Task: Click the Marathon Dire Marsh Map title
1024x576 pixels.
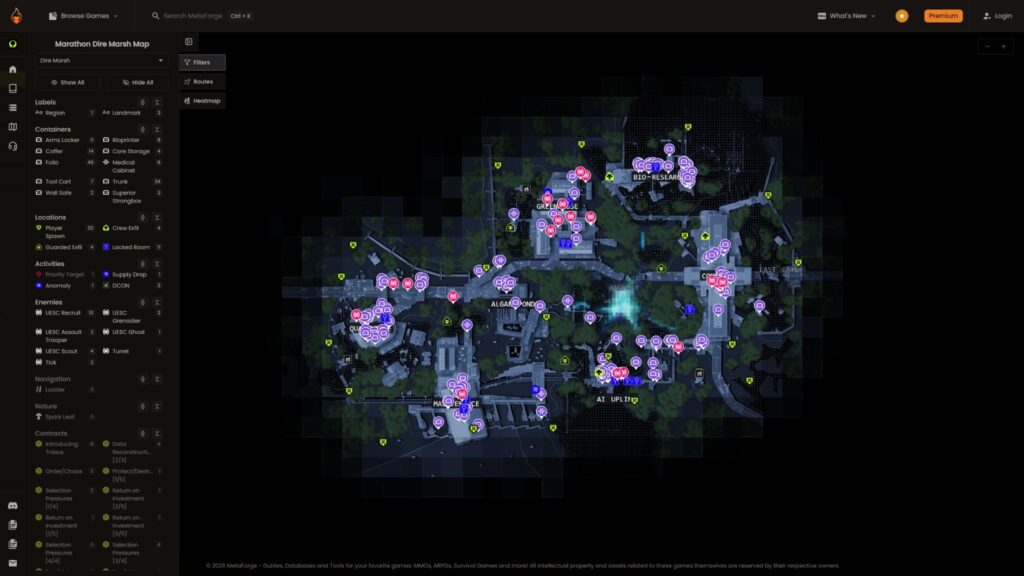Action: [x=102, y=44]
